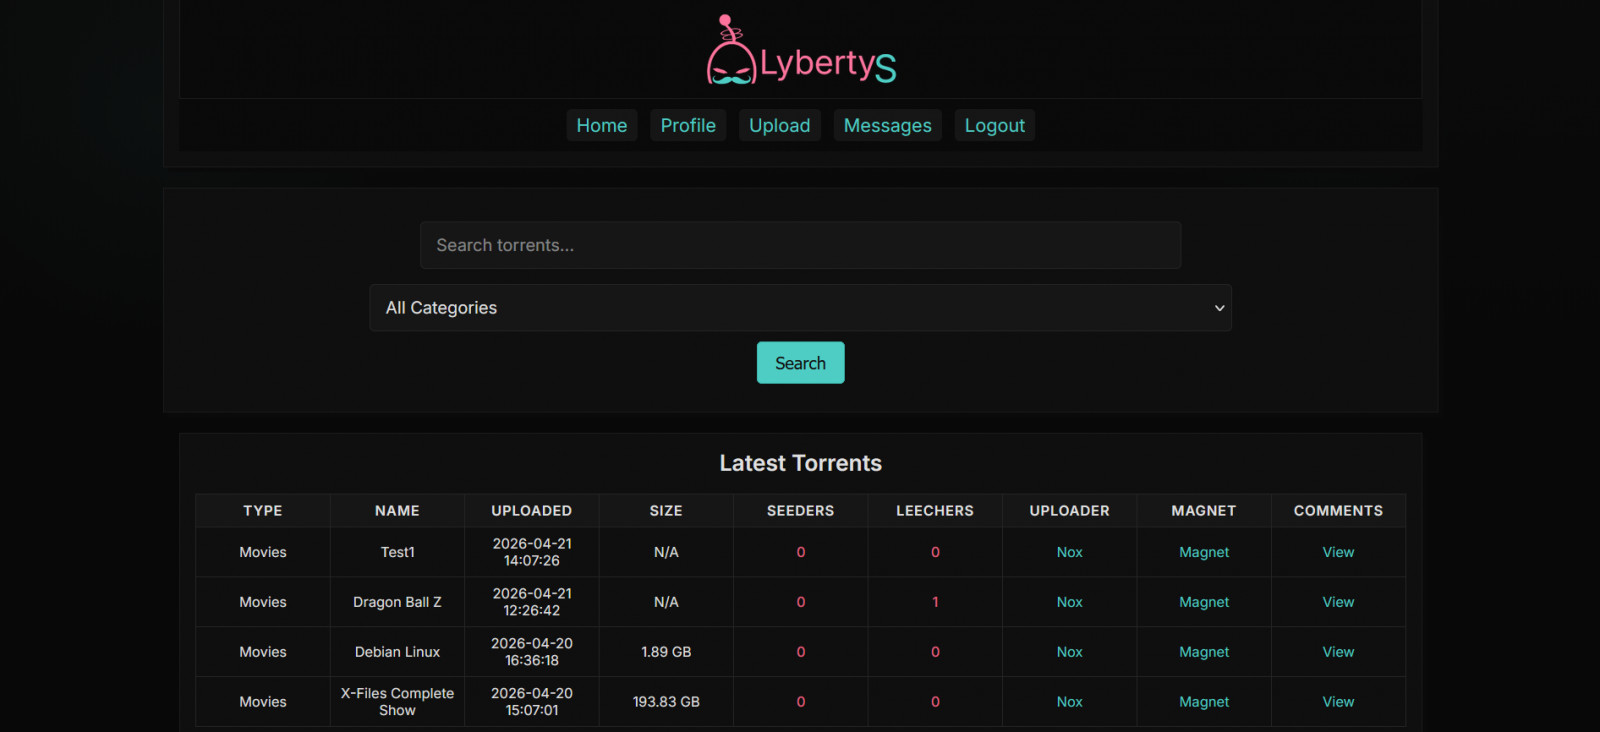Open the Upload page
The height and width of the screenshot is (732, 1600).
click(x=779, y=125)
